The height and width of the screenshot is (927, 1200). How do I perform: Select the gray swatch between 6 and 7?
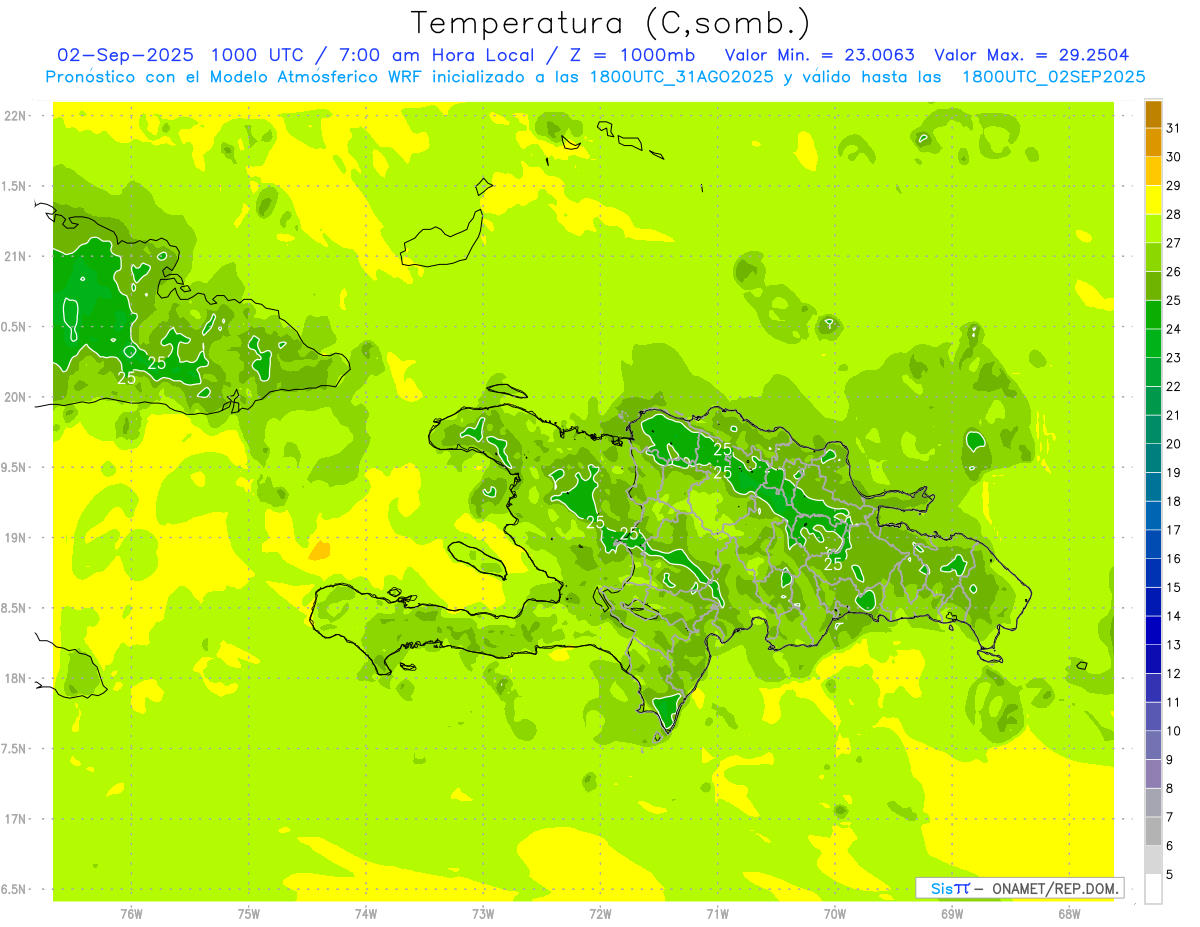[1153, 832]
